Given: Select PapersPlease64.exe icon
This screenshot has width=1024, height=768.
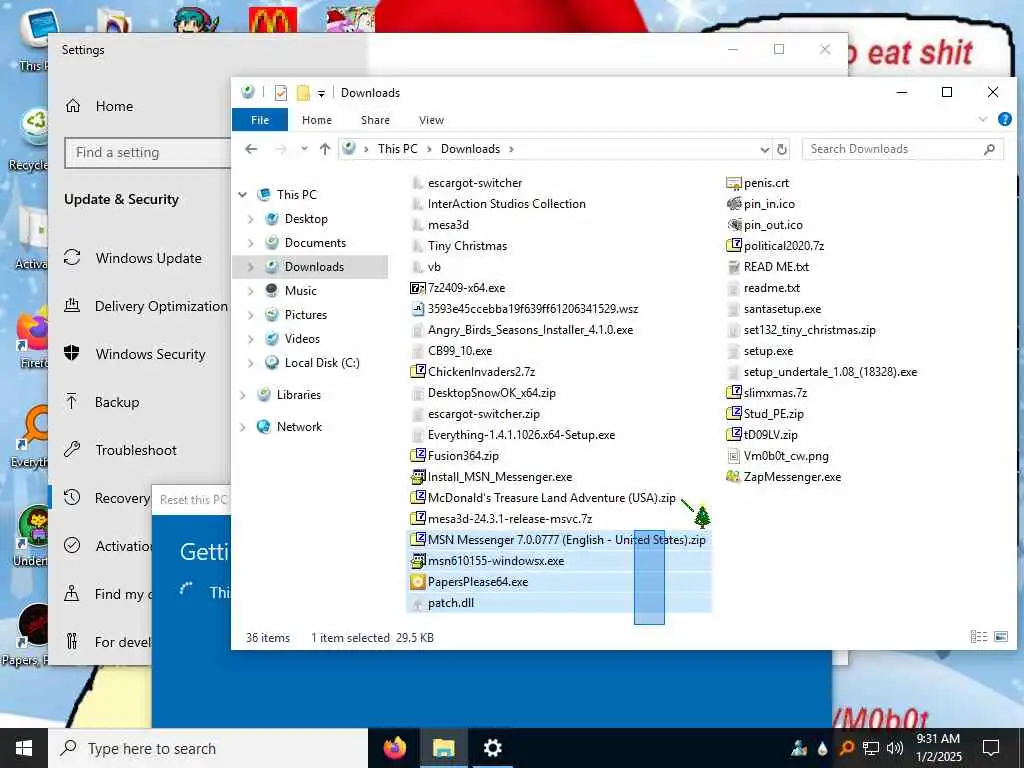Looking at the screenshot, I should (417, 581).
